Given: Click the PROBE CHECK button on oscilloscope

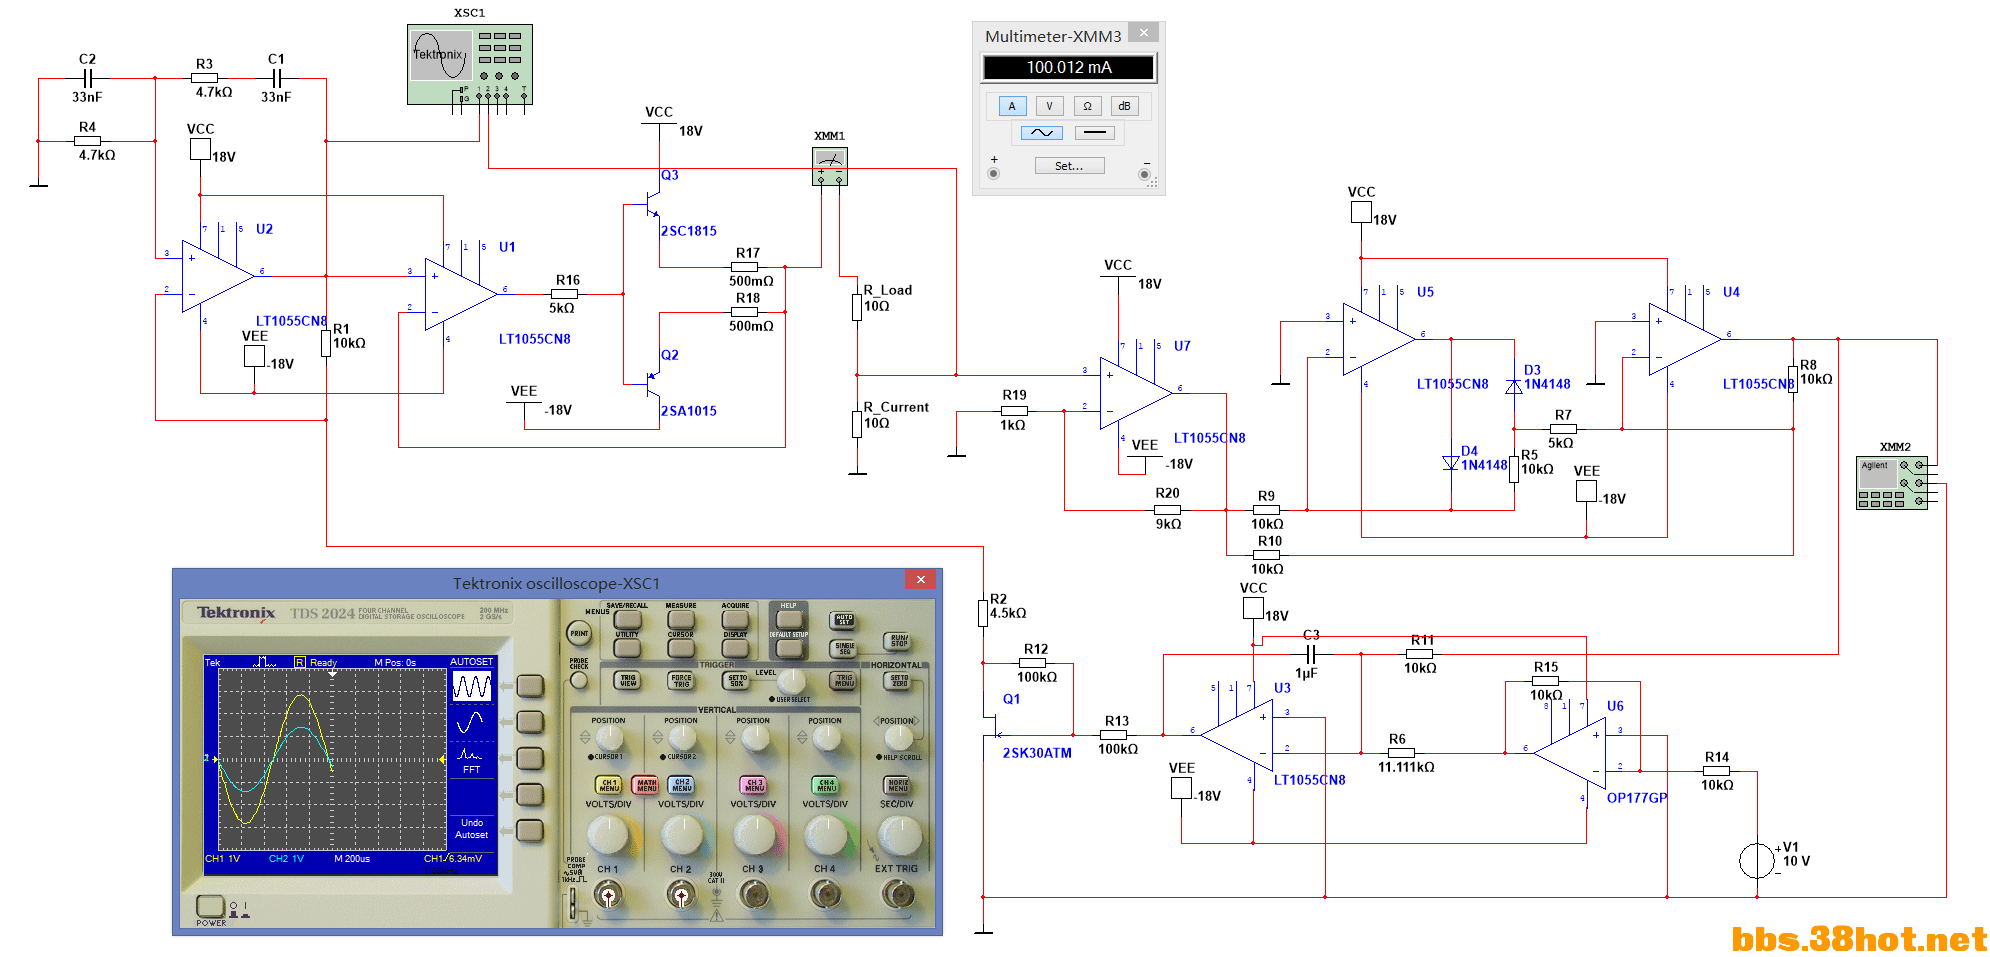Looking at the screenshot, I should (578, 680).
